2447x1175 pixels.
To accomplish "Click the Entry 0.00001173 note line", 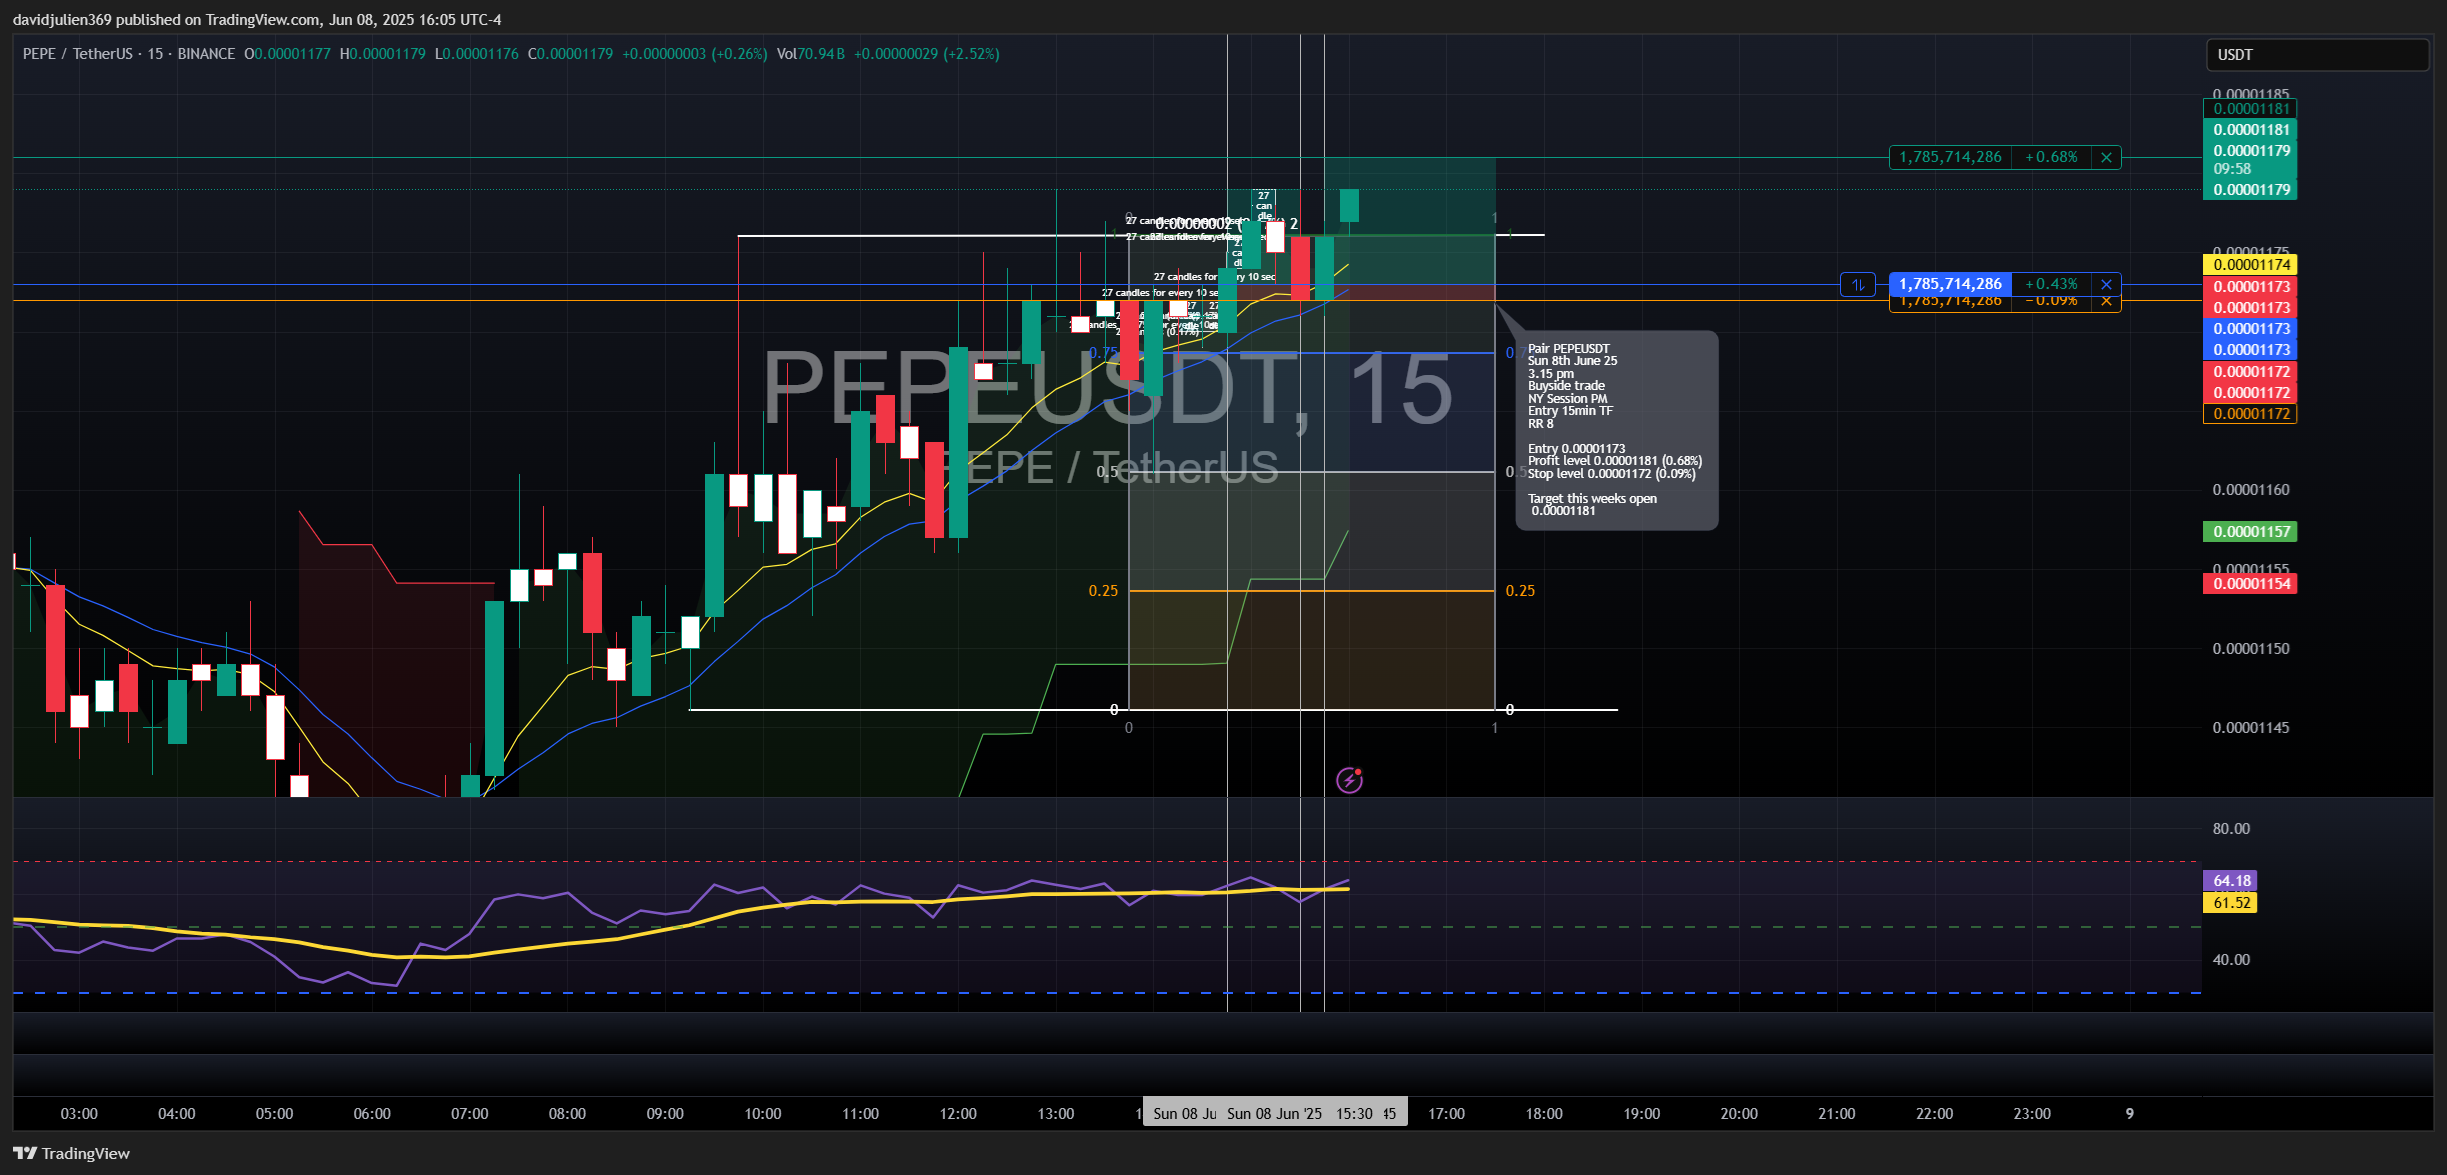I will pos(1576,449).
